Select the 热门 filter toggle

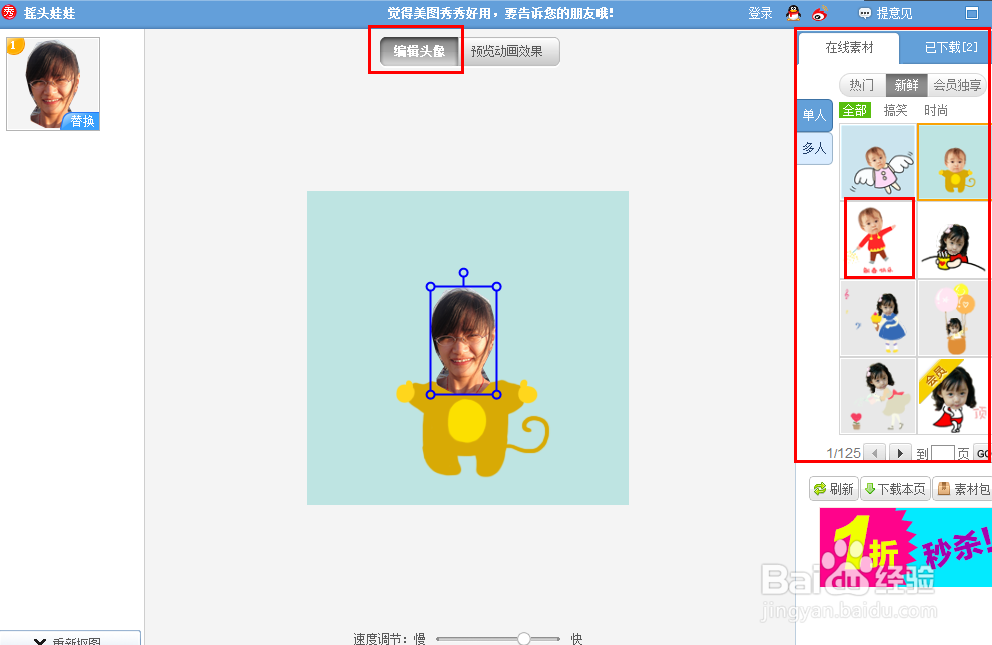pyautogui.click(x=862, y=85)
